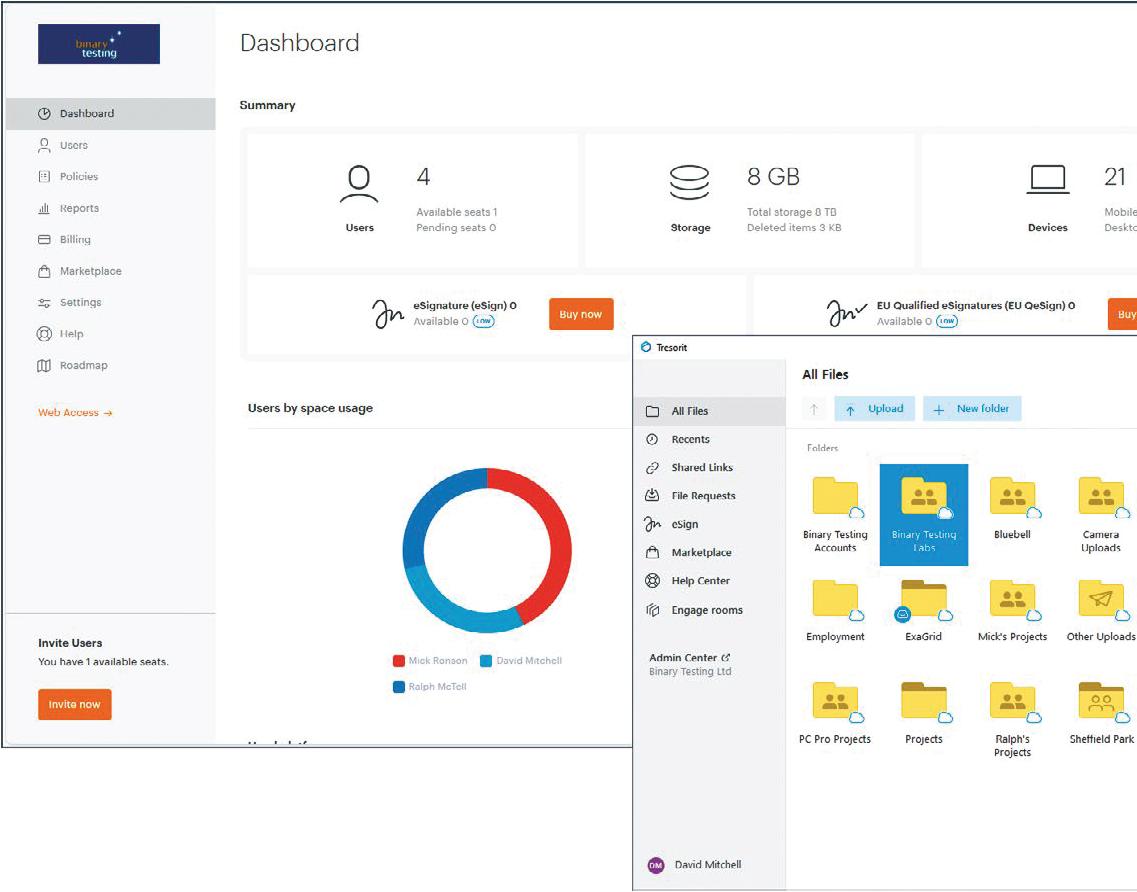Open Engage rooms in Tresorit sidebar
The width and height of the screenshot is (1137, 892).
pos(709,611)
